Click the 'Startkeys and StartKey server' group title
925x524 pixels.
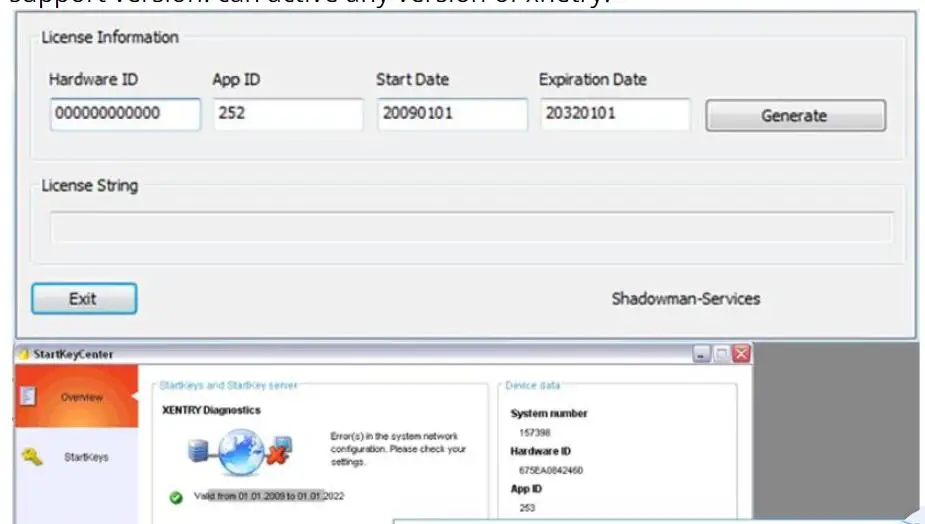(x=228, y=385)
